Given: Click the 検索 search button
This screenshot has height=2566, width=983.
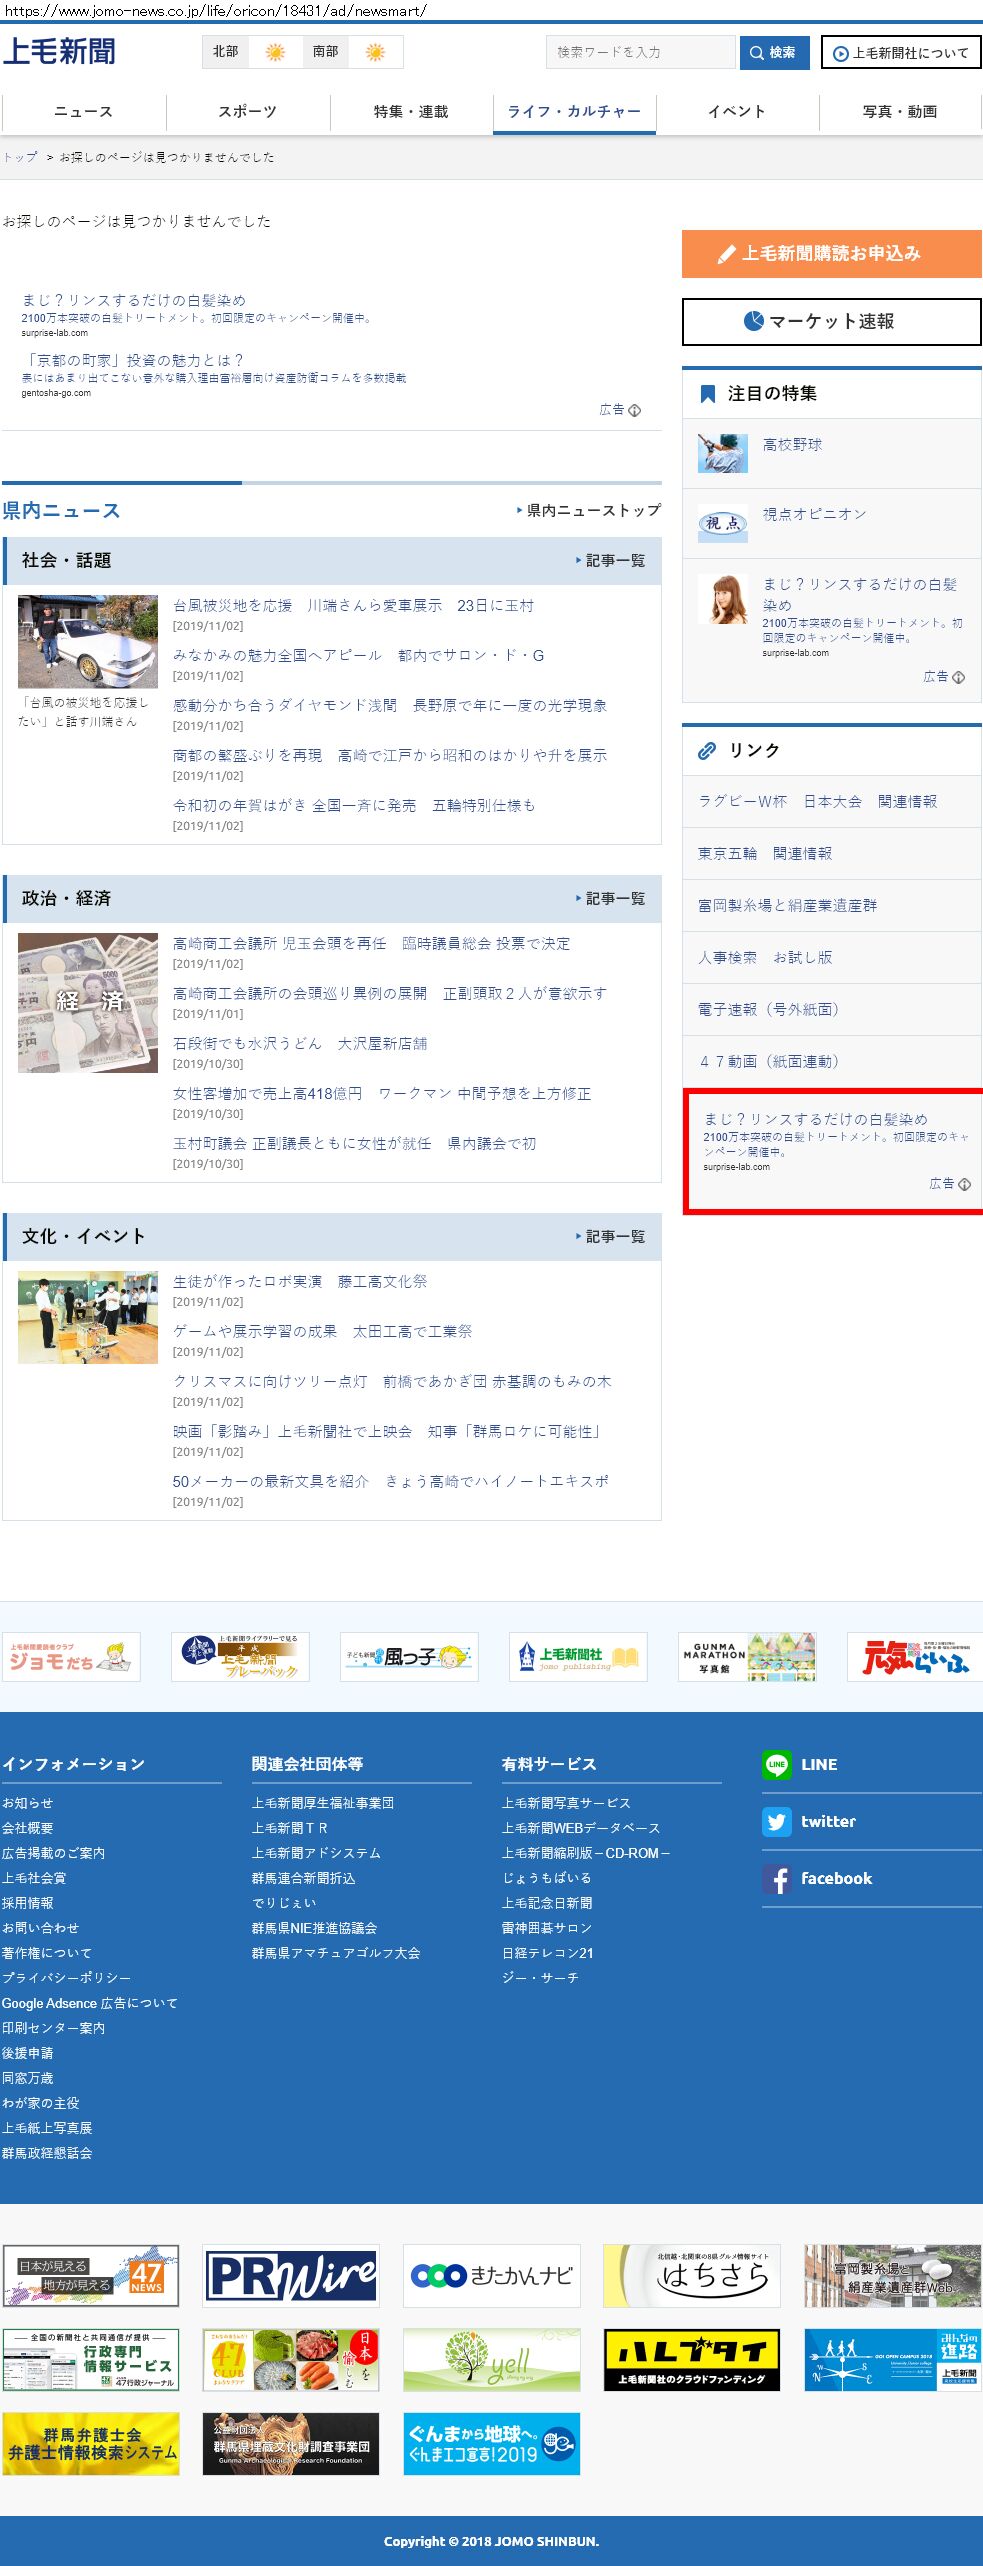Looking at the screenshot, I should coord(774,52).
